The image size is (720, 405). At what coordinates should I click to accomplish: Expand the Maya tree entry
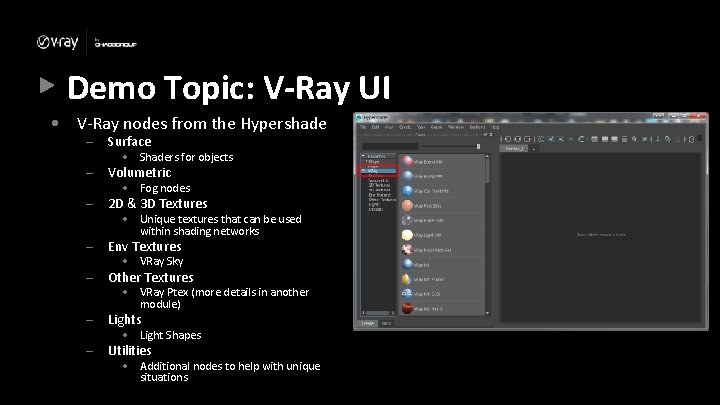click(366, 162)
